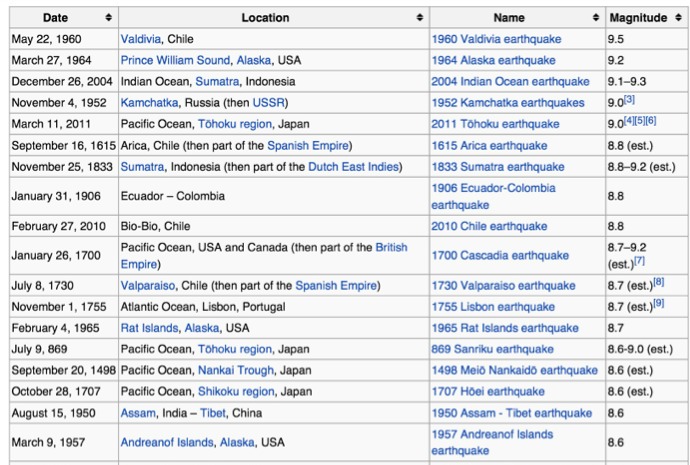Go to the Assam location link

[x=137, y=412]
